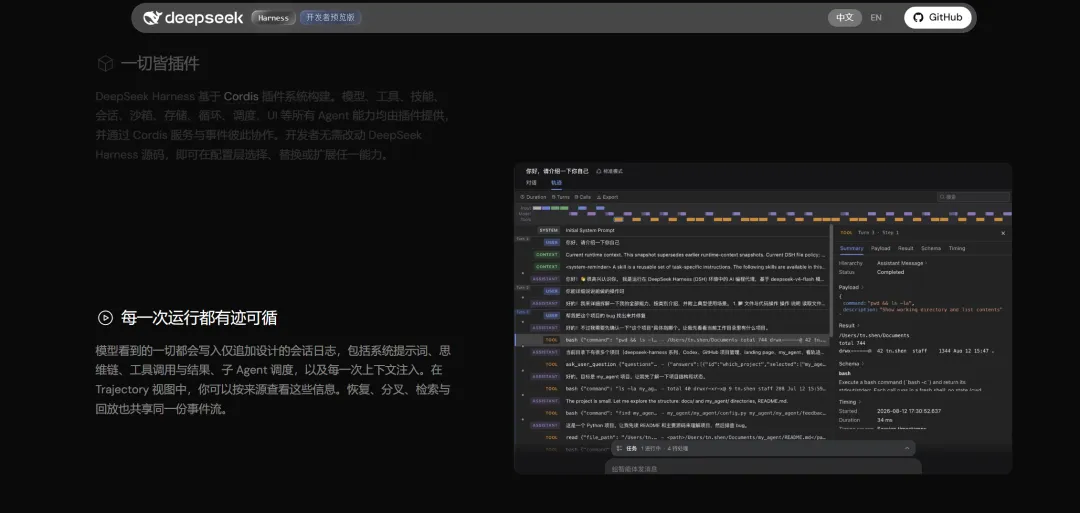Click the 每一次运行都有迹可循 heading
The image size is (1080, 513).
click(x=199, y=317)
